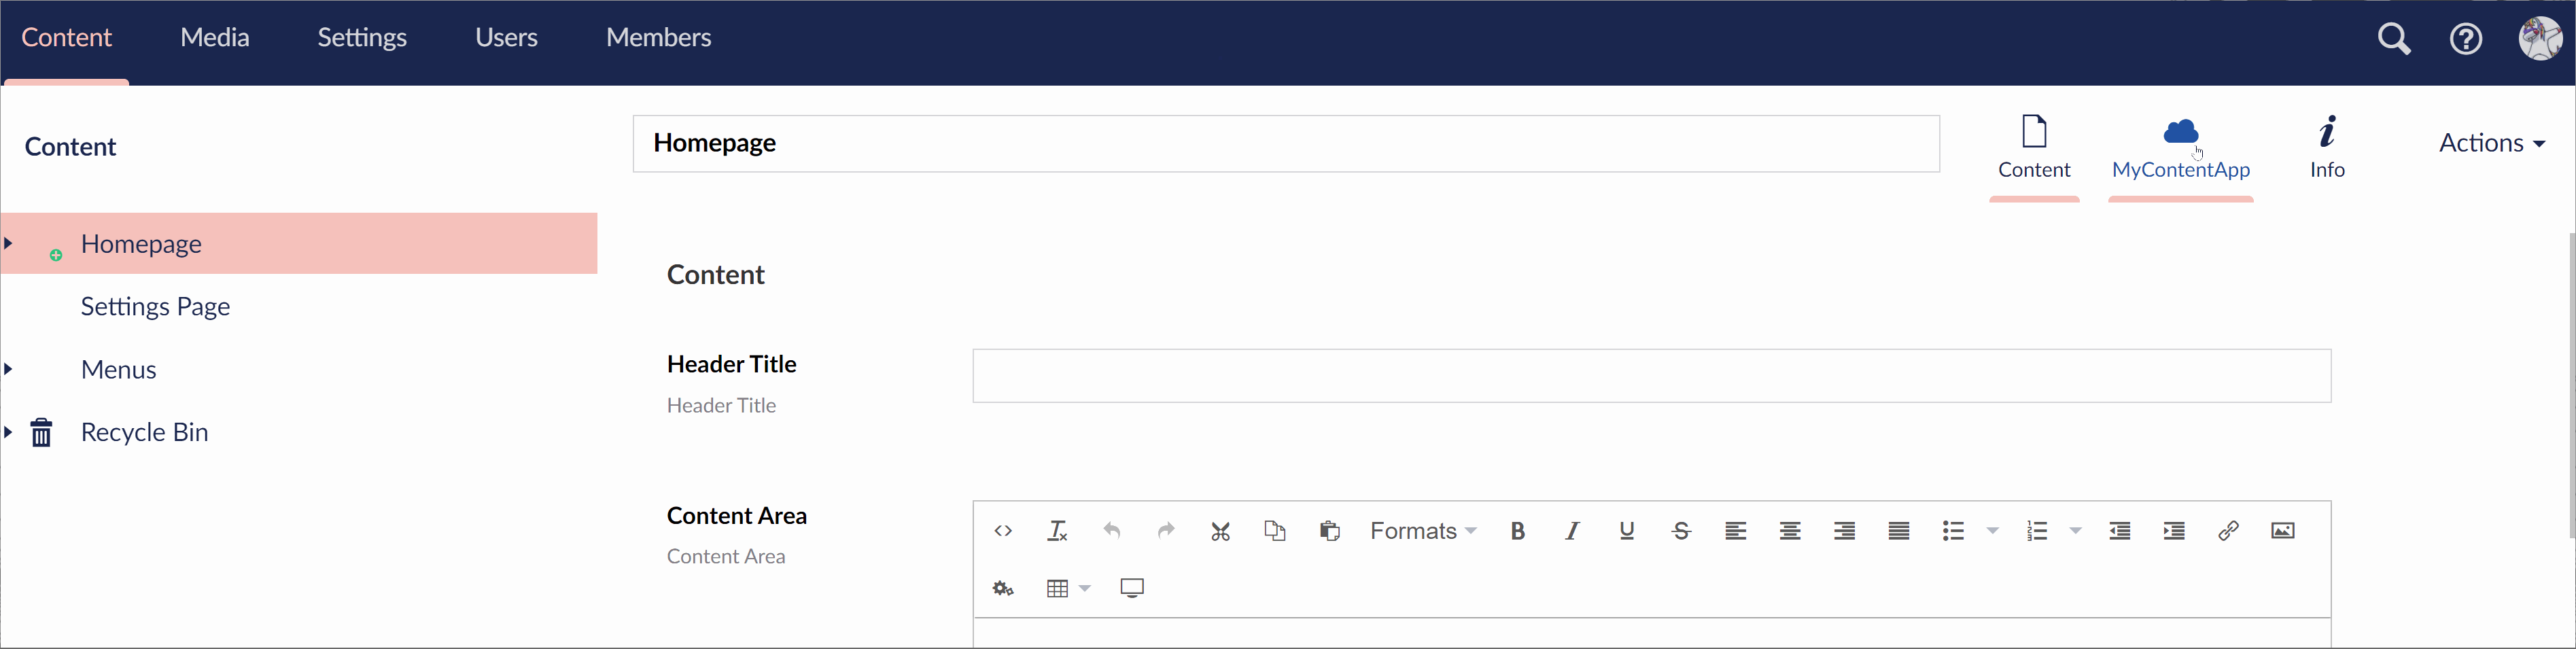Toggle bold formatting
The width and height of the screenshot is (2576, 649).
[1517, 531]
